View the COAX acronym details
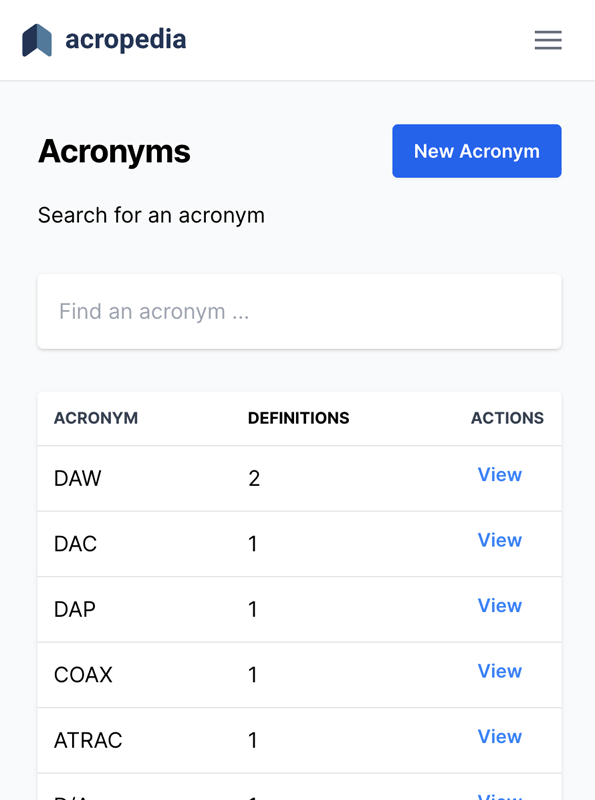Screen dimensions: 595x800 [500, 671]
